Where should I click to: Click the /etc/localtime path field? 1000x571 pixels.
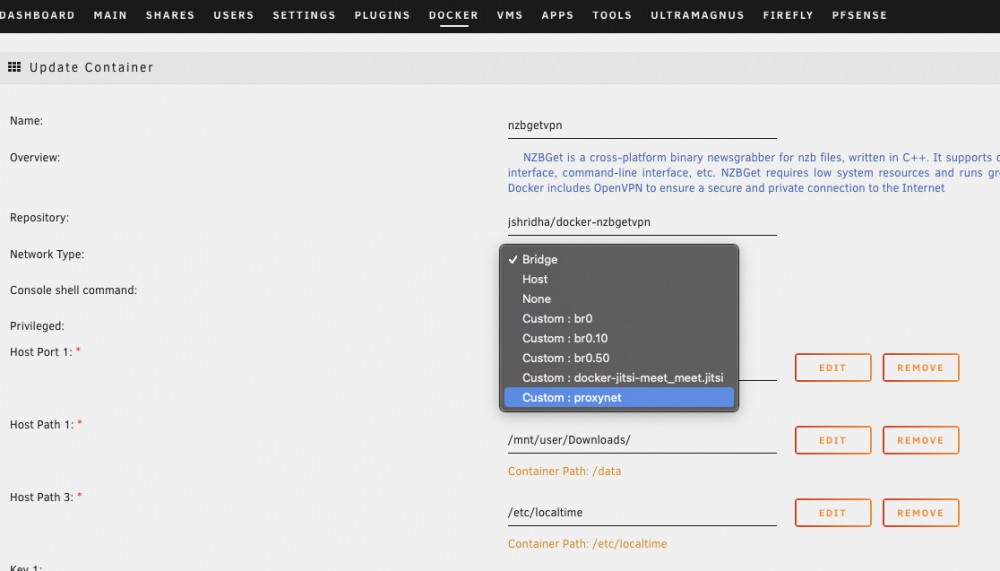click(x=642, y=513)
